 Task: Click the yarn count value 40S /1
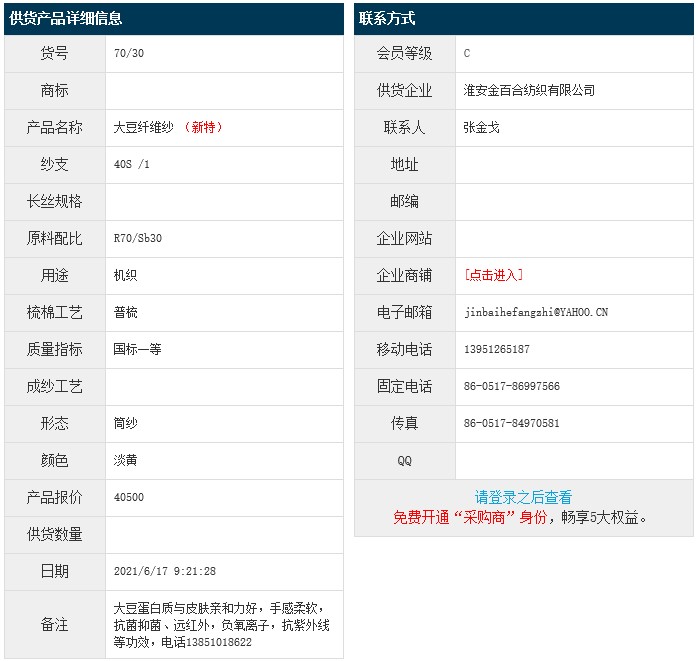coord(132,164)
